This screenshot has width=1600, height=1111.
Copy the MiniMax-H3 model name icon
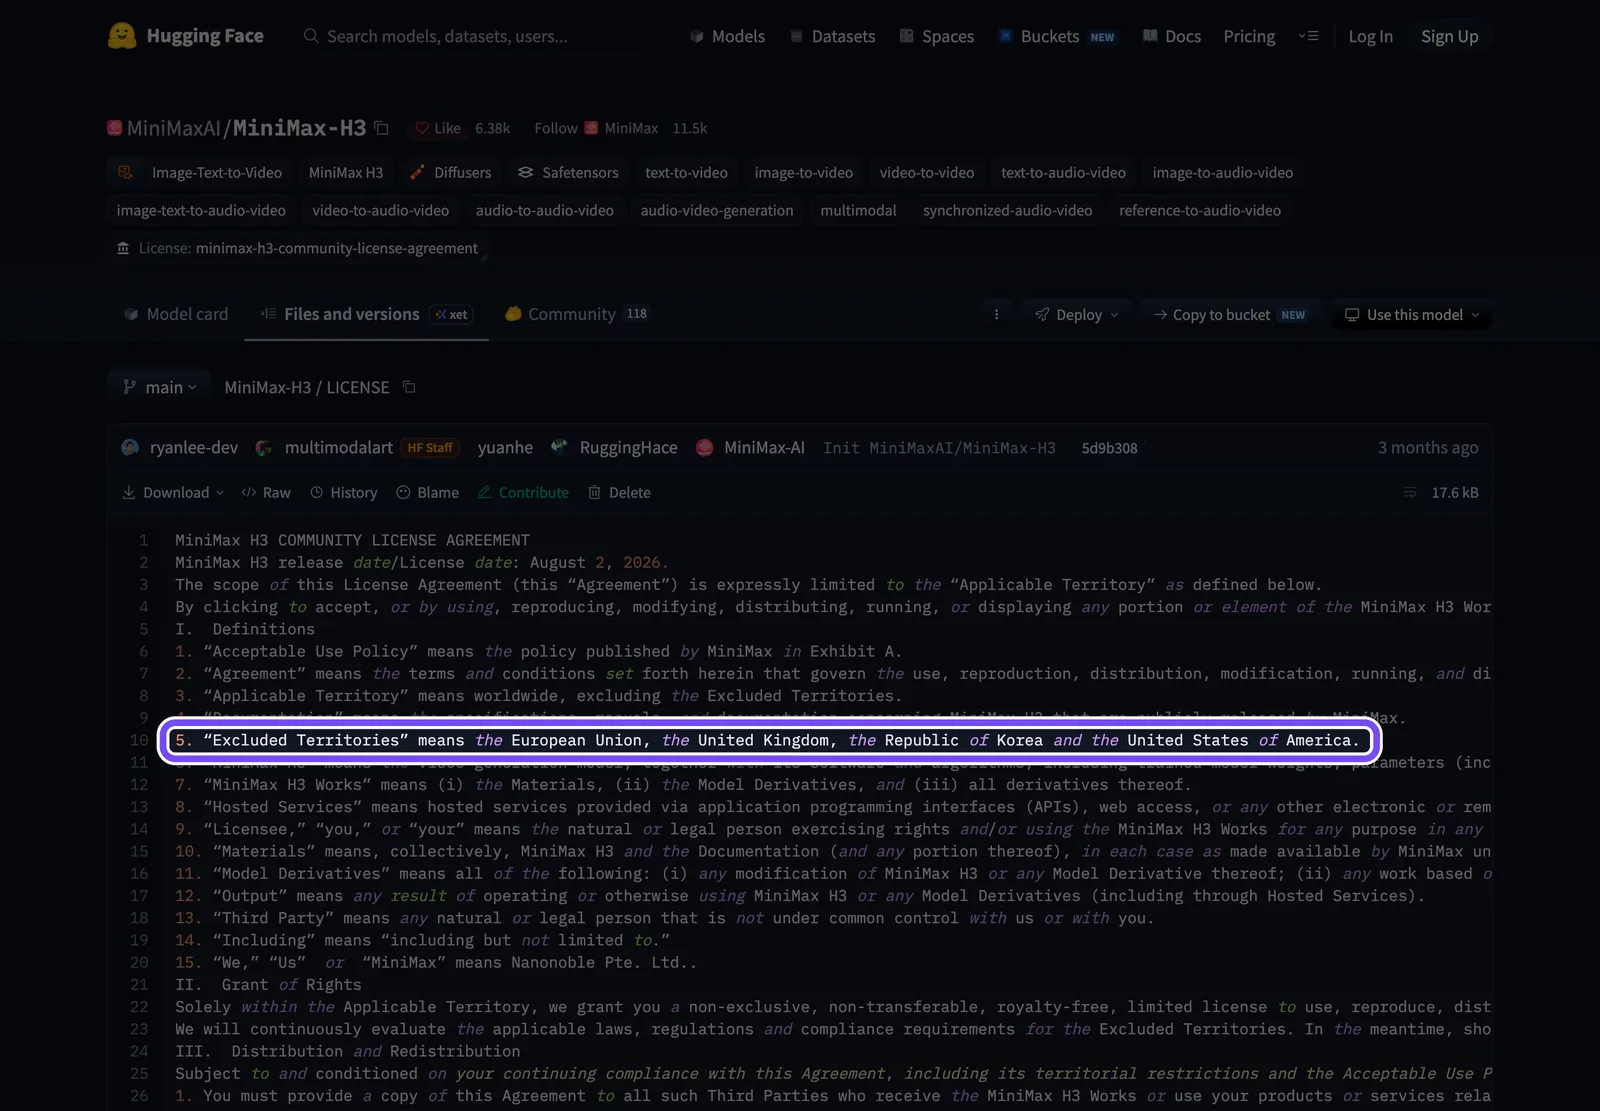[381, 128]
